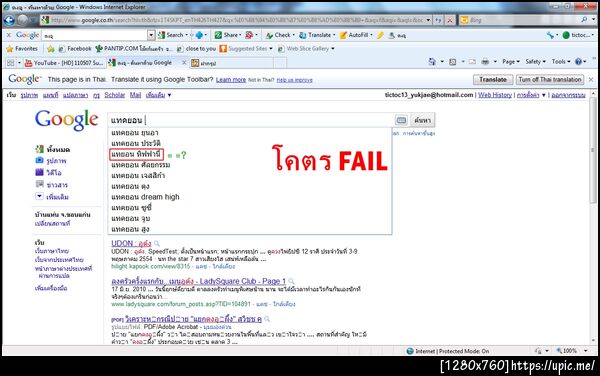Open the Quick Tabs grid icon
The width and height of the screenshot is (600, 376).
10,63
